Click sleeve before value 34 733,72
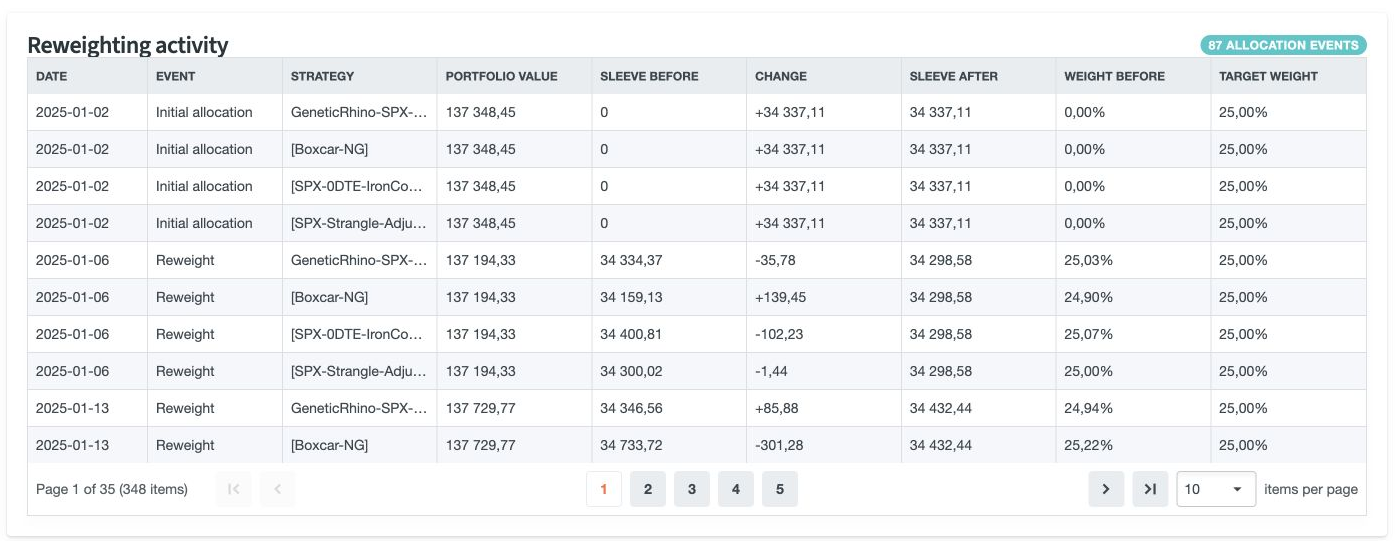Screen dimensions: 1395x541 [631, 445]
